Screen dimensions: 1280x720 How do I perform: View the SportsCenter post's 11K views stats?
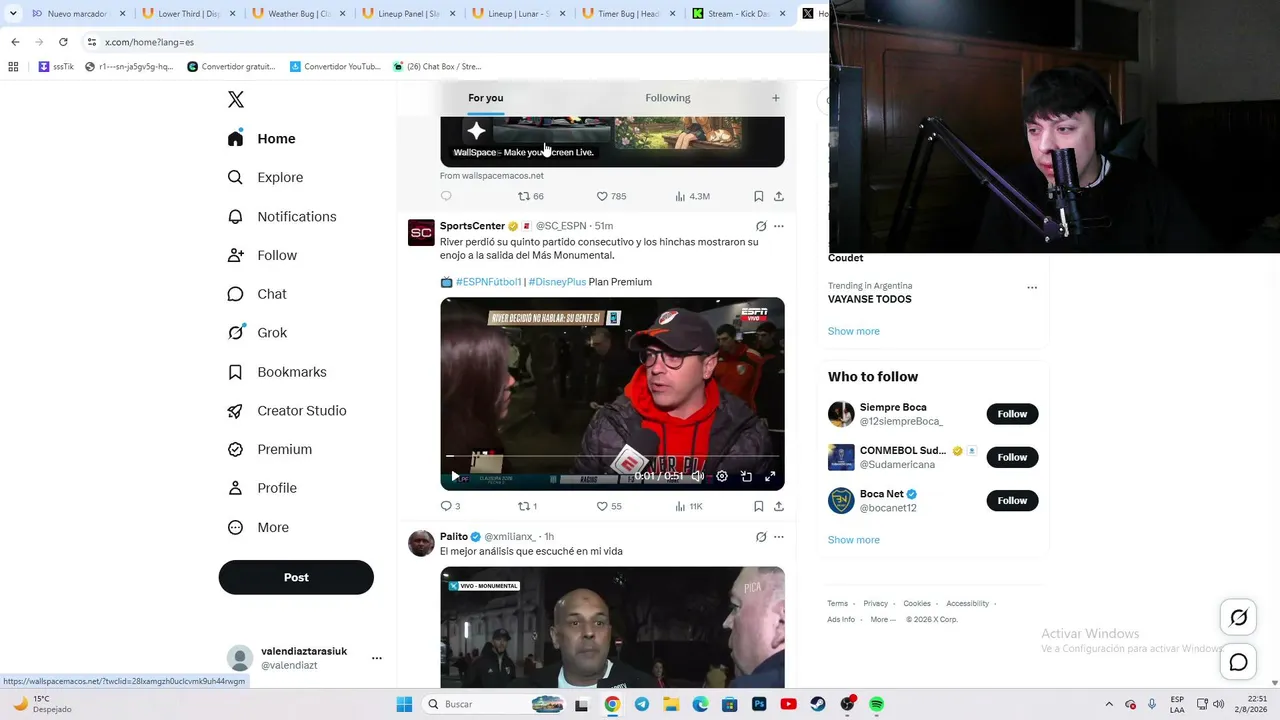pos(689,506)
